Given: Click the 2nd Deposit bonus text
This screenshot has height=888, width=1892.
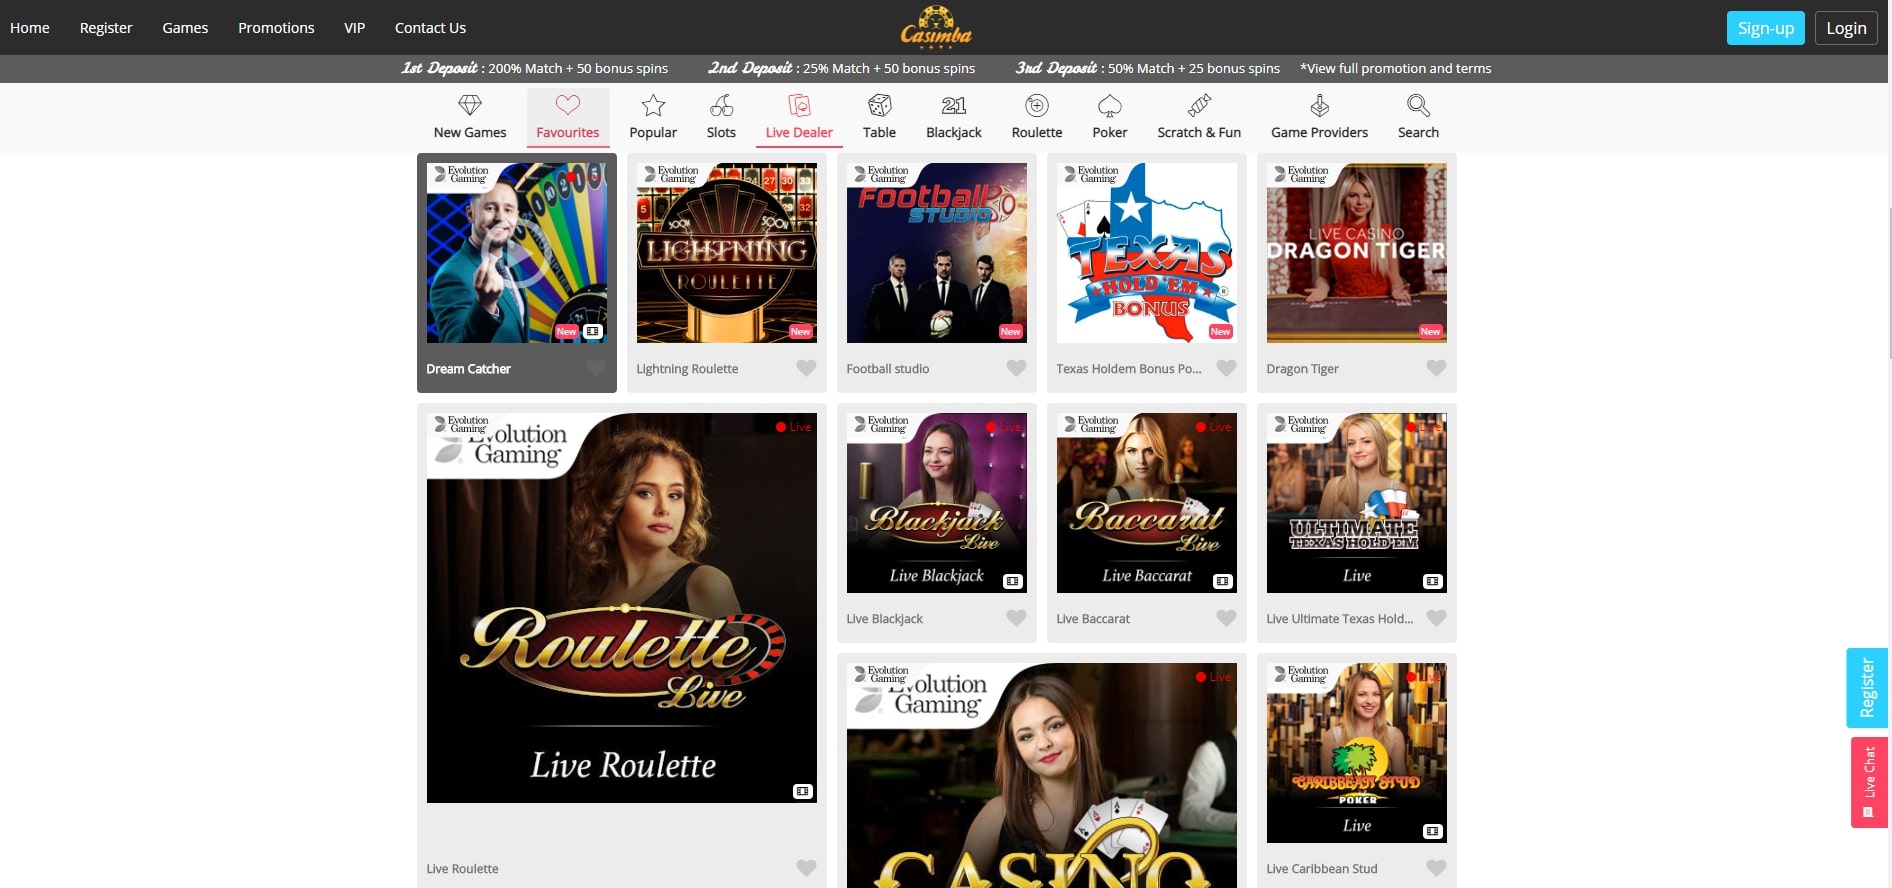Looking at the screenshot, I should 841,68.
